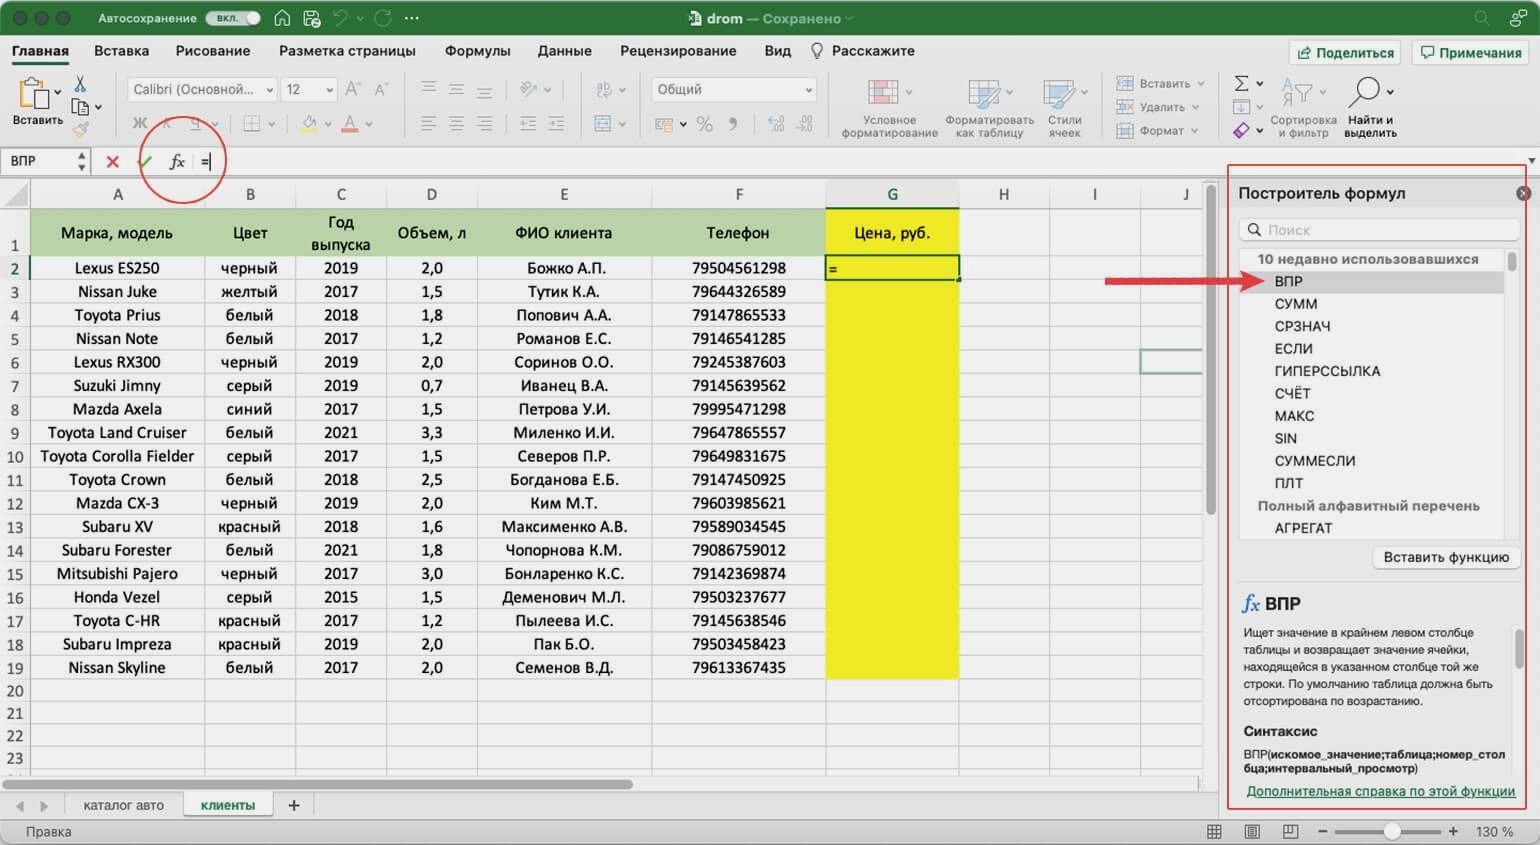The width and height of the screenshot is (1540, 845).
Task: Click the Поиск field in formula builder
Action: [x=1380, y=230]
